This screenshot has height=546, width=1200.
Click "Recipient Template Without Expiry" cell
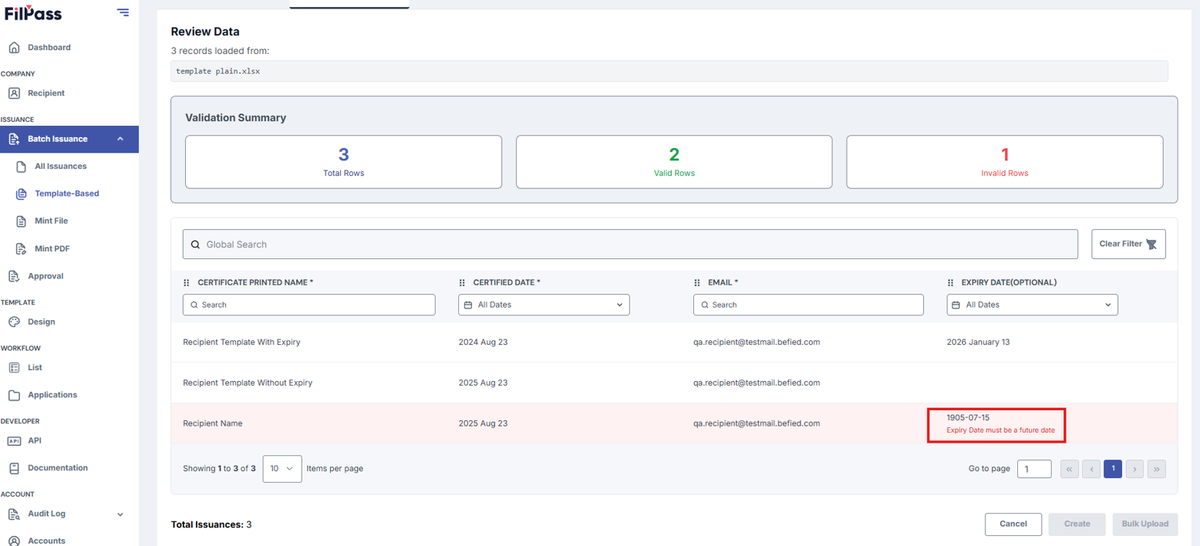(x=248, y=383)
